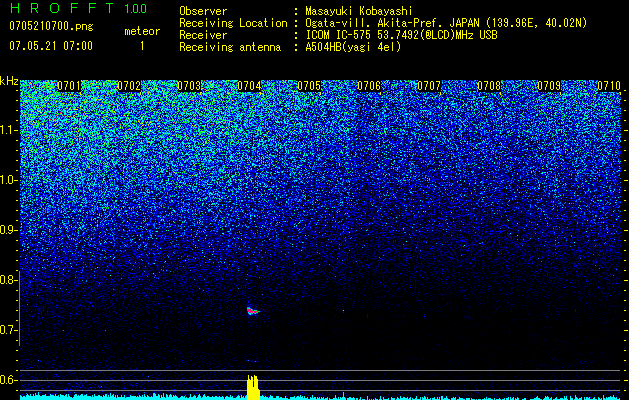Click the 0.9 kHz axis label

pyautogui.click(x=8, y=230)
